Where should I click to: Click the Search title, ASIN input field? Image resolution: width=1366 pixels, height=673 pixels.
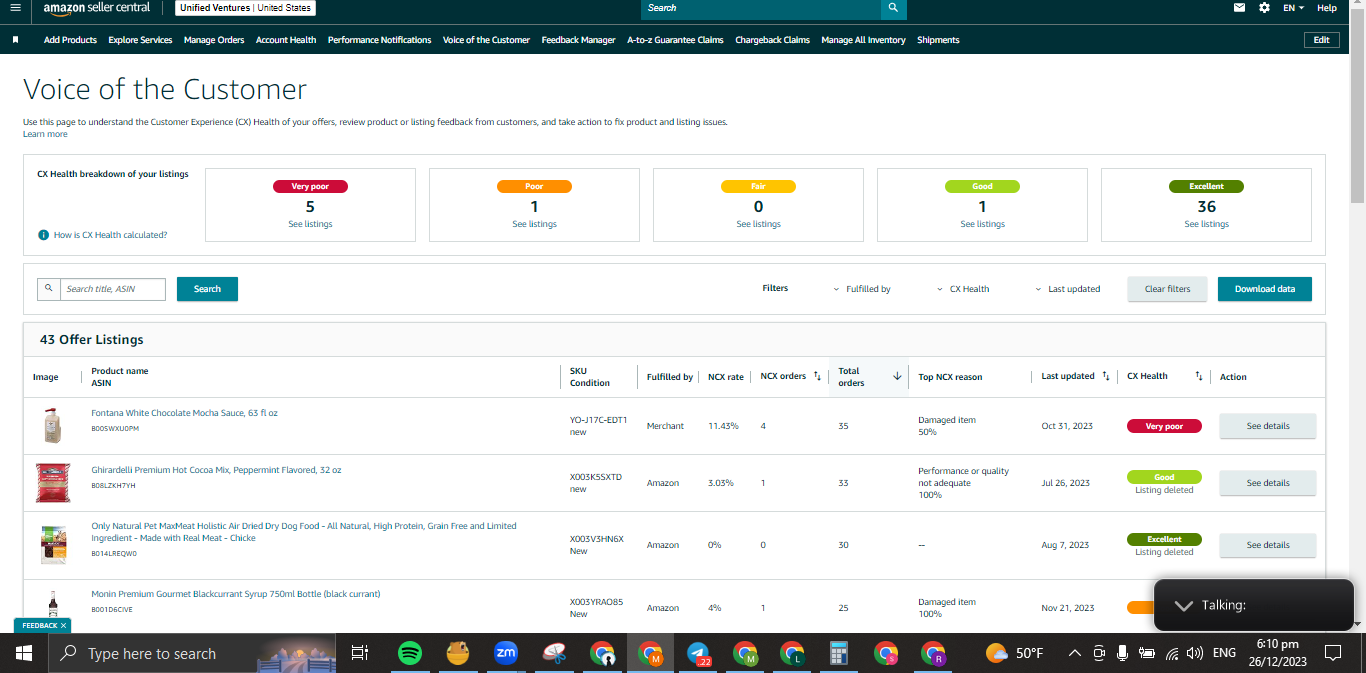pos(113,289)
